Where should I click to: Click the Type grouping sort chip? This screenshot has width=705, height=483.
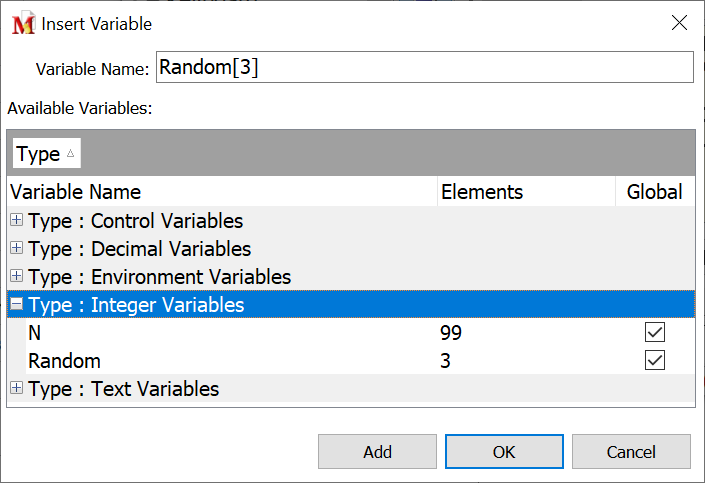[x=46, y=154]
